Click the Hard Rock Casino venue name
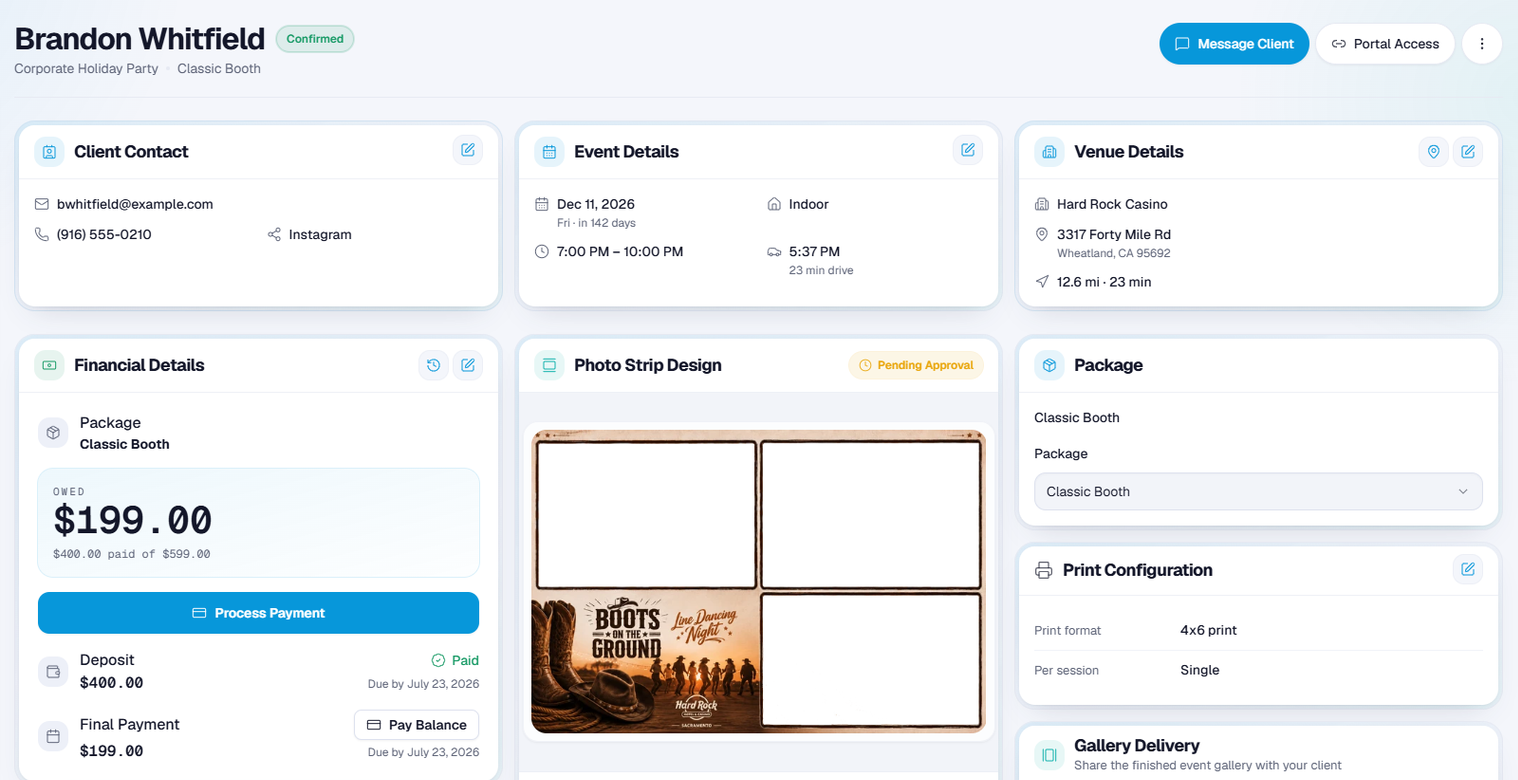This screenshot has height=780, width=1518. [x=1112, y=204]
